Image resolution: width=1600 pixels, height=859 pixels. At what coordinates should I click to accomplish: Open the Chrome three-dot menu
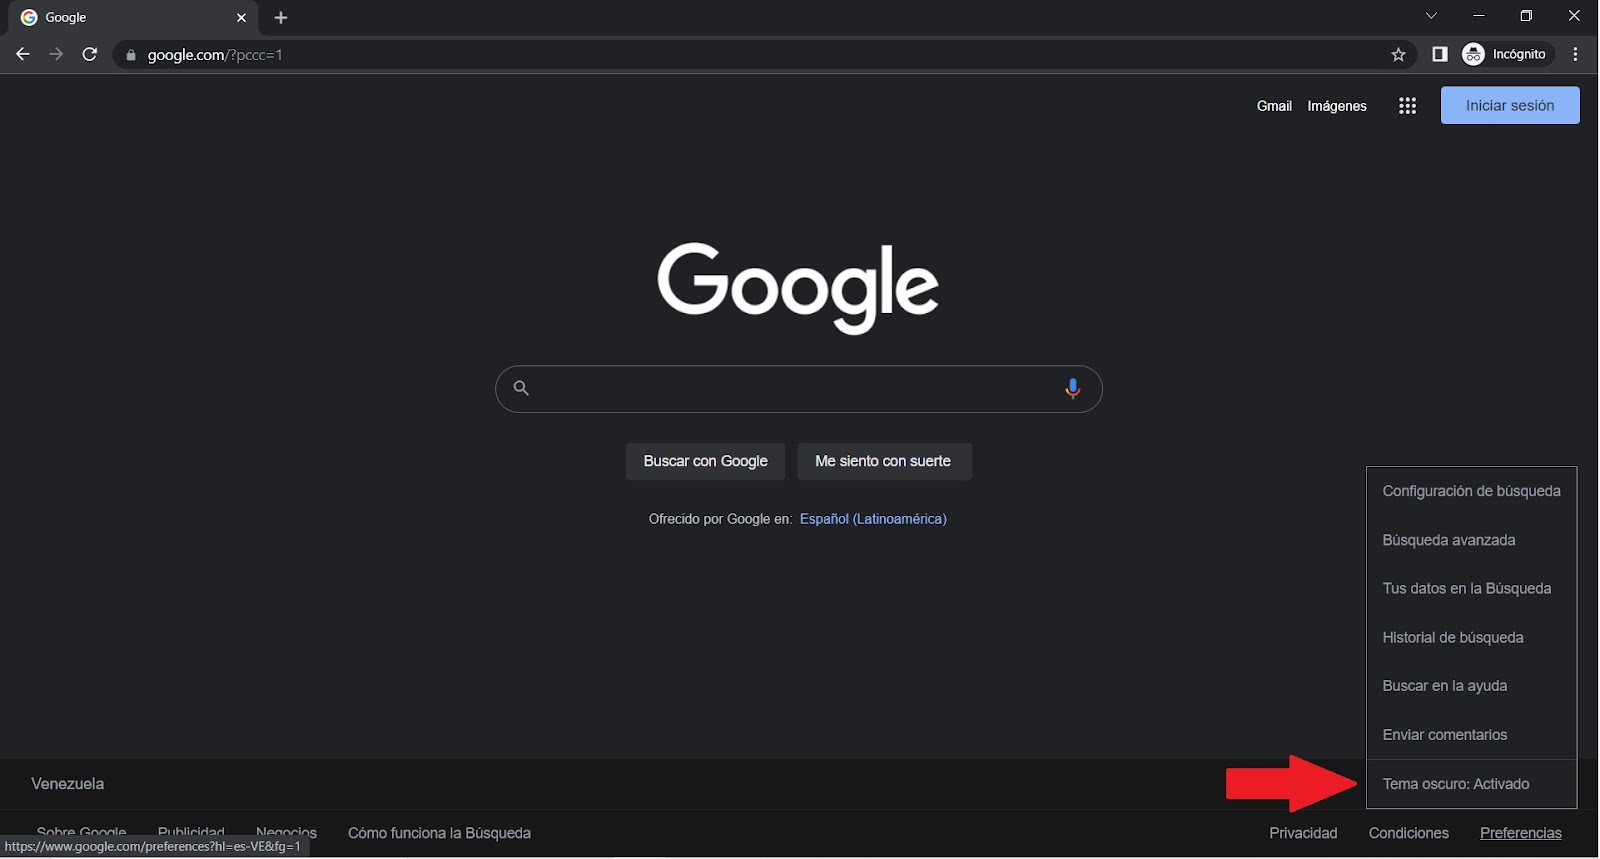coord(1576,54)
